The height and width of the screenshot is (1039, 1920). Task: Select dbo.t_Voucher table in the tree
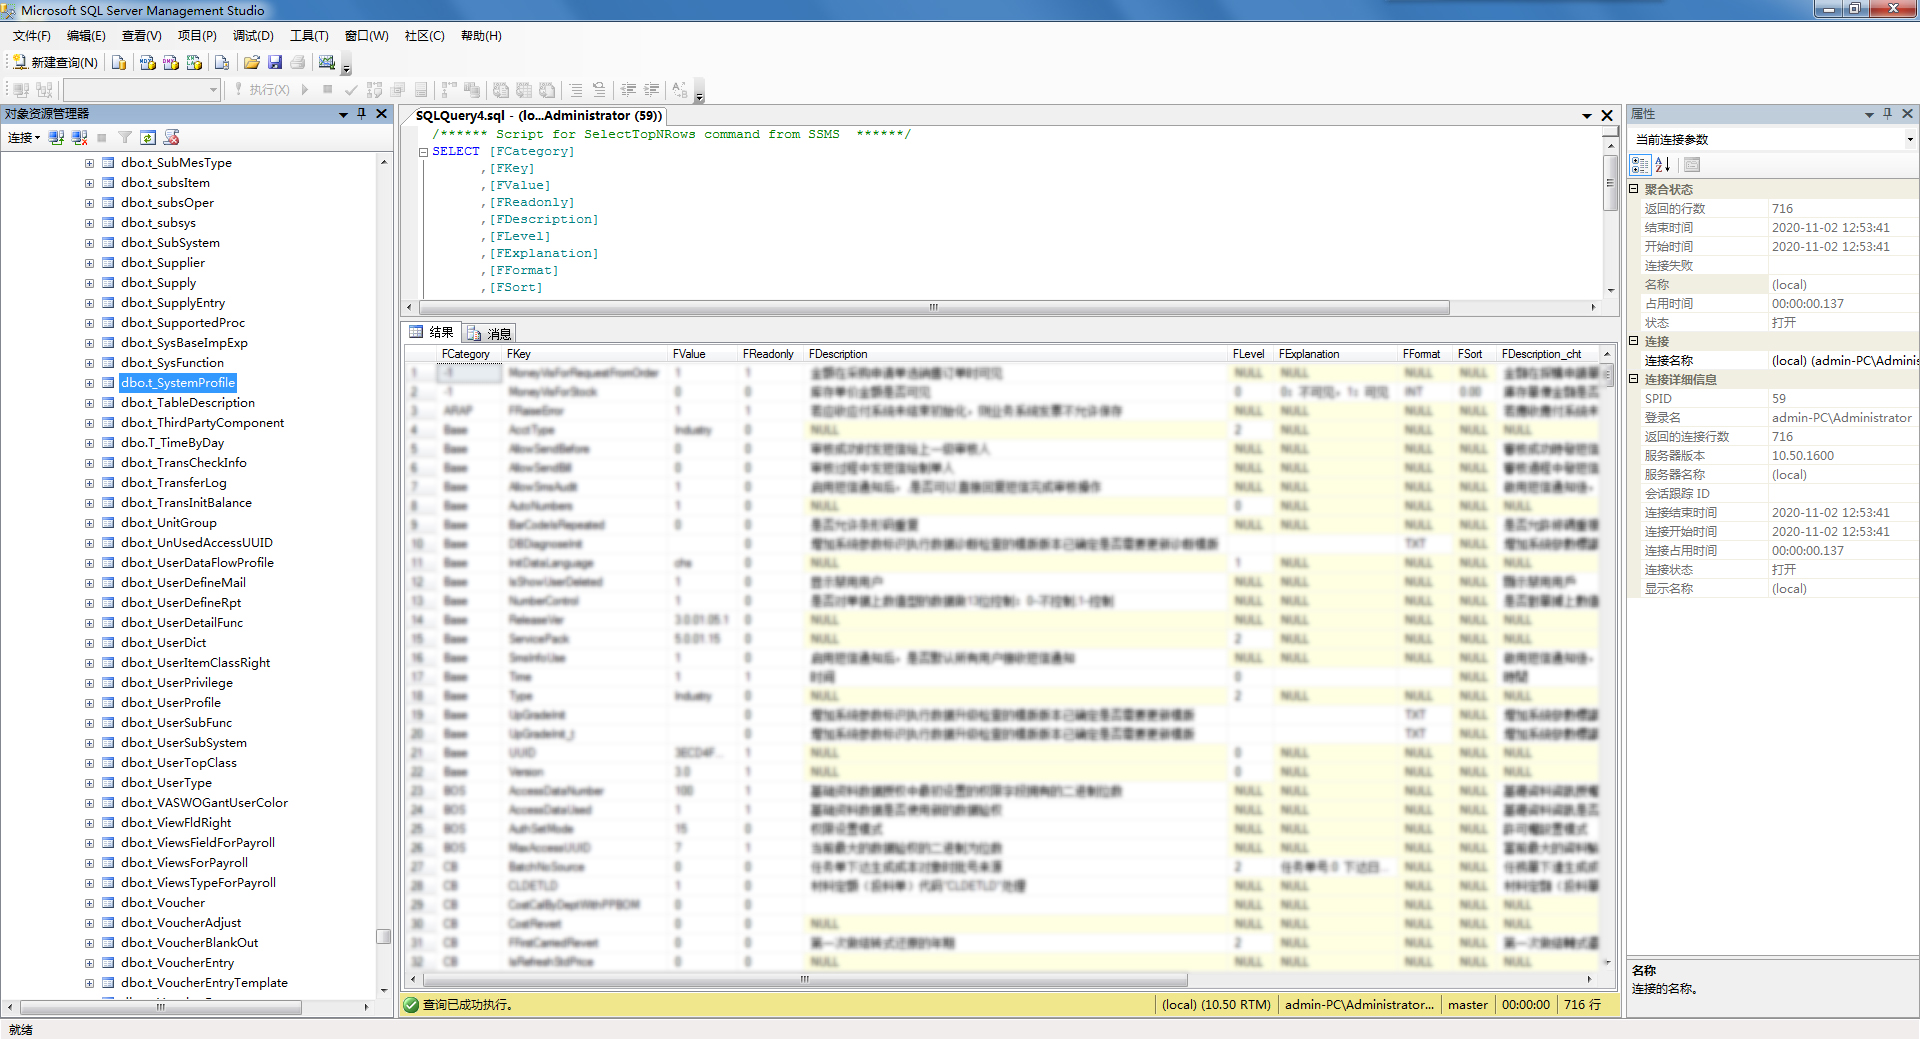pyautogui.click(x=163, y=903)
